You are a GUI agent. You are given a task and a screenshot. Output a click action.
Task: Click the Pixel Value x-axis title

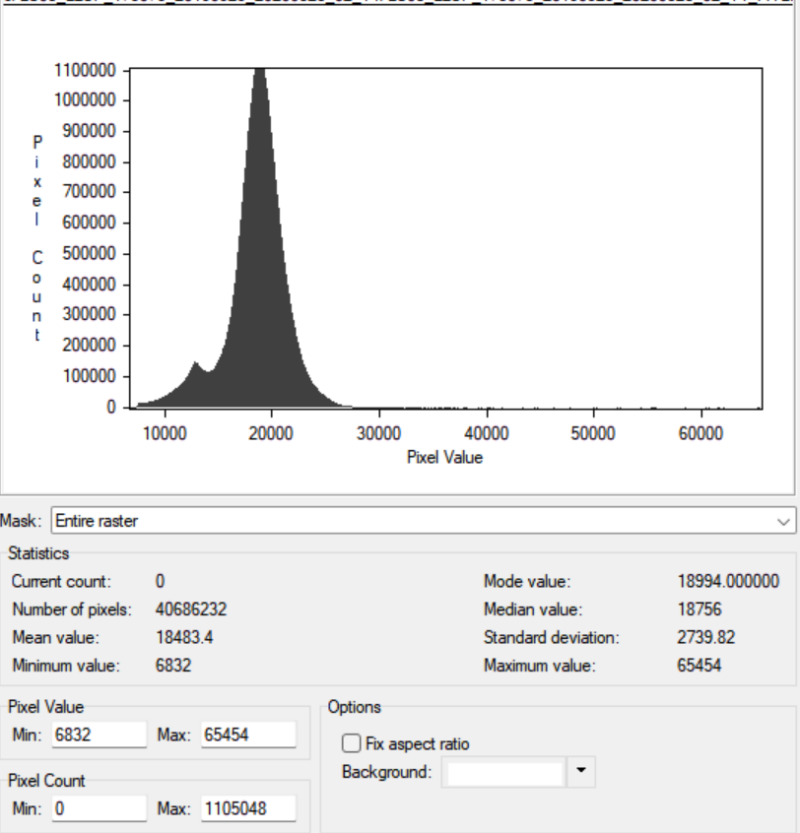pos(445,457)
